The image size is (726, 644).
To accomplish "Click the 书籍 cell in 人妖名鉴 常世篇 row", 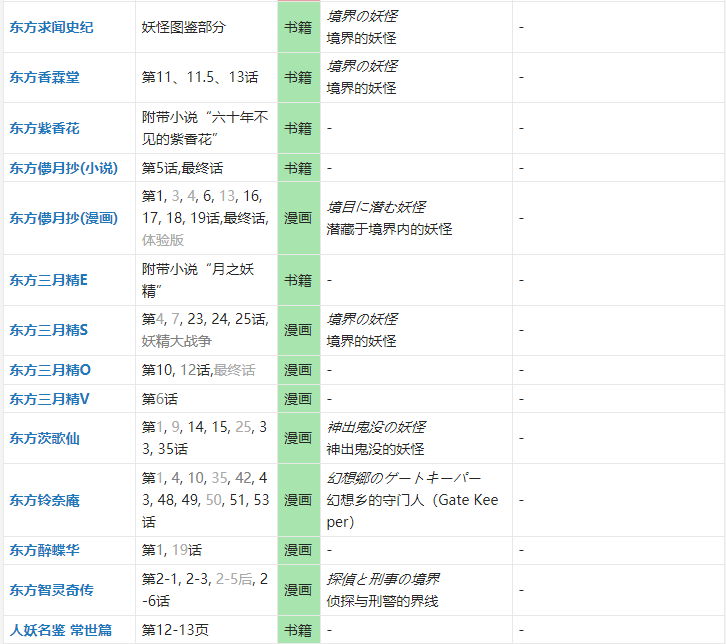I will pyautogui.click(x=299, y=630).
